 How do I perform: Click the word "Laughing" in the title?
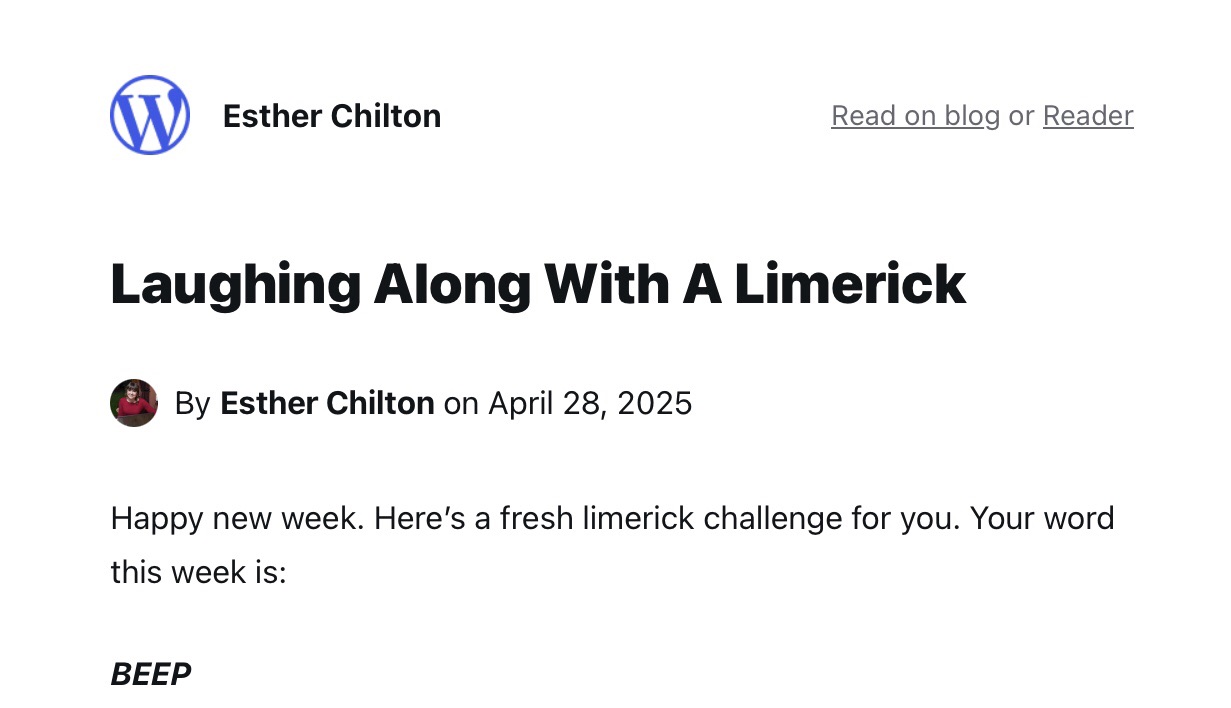tap(234, 285)
